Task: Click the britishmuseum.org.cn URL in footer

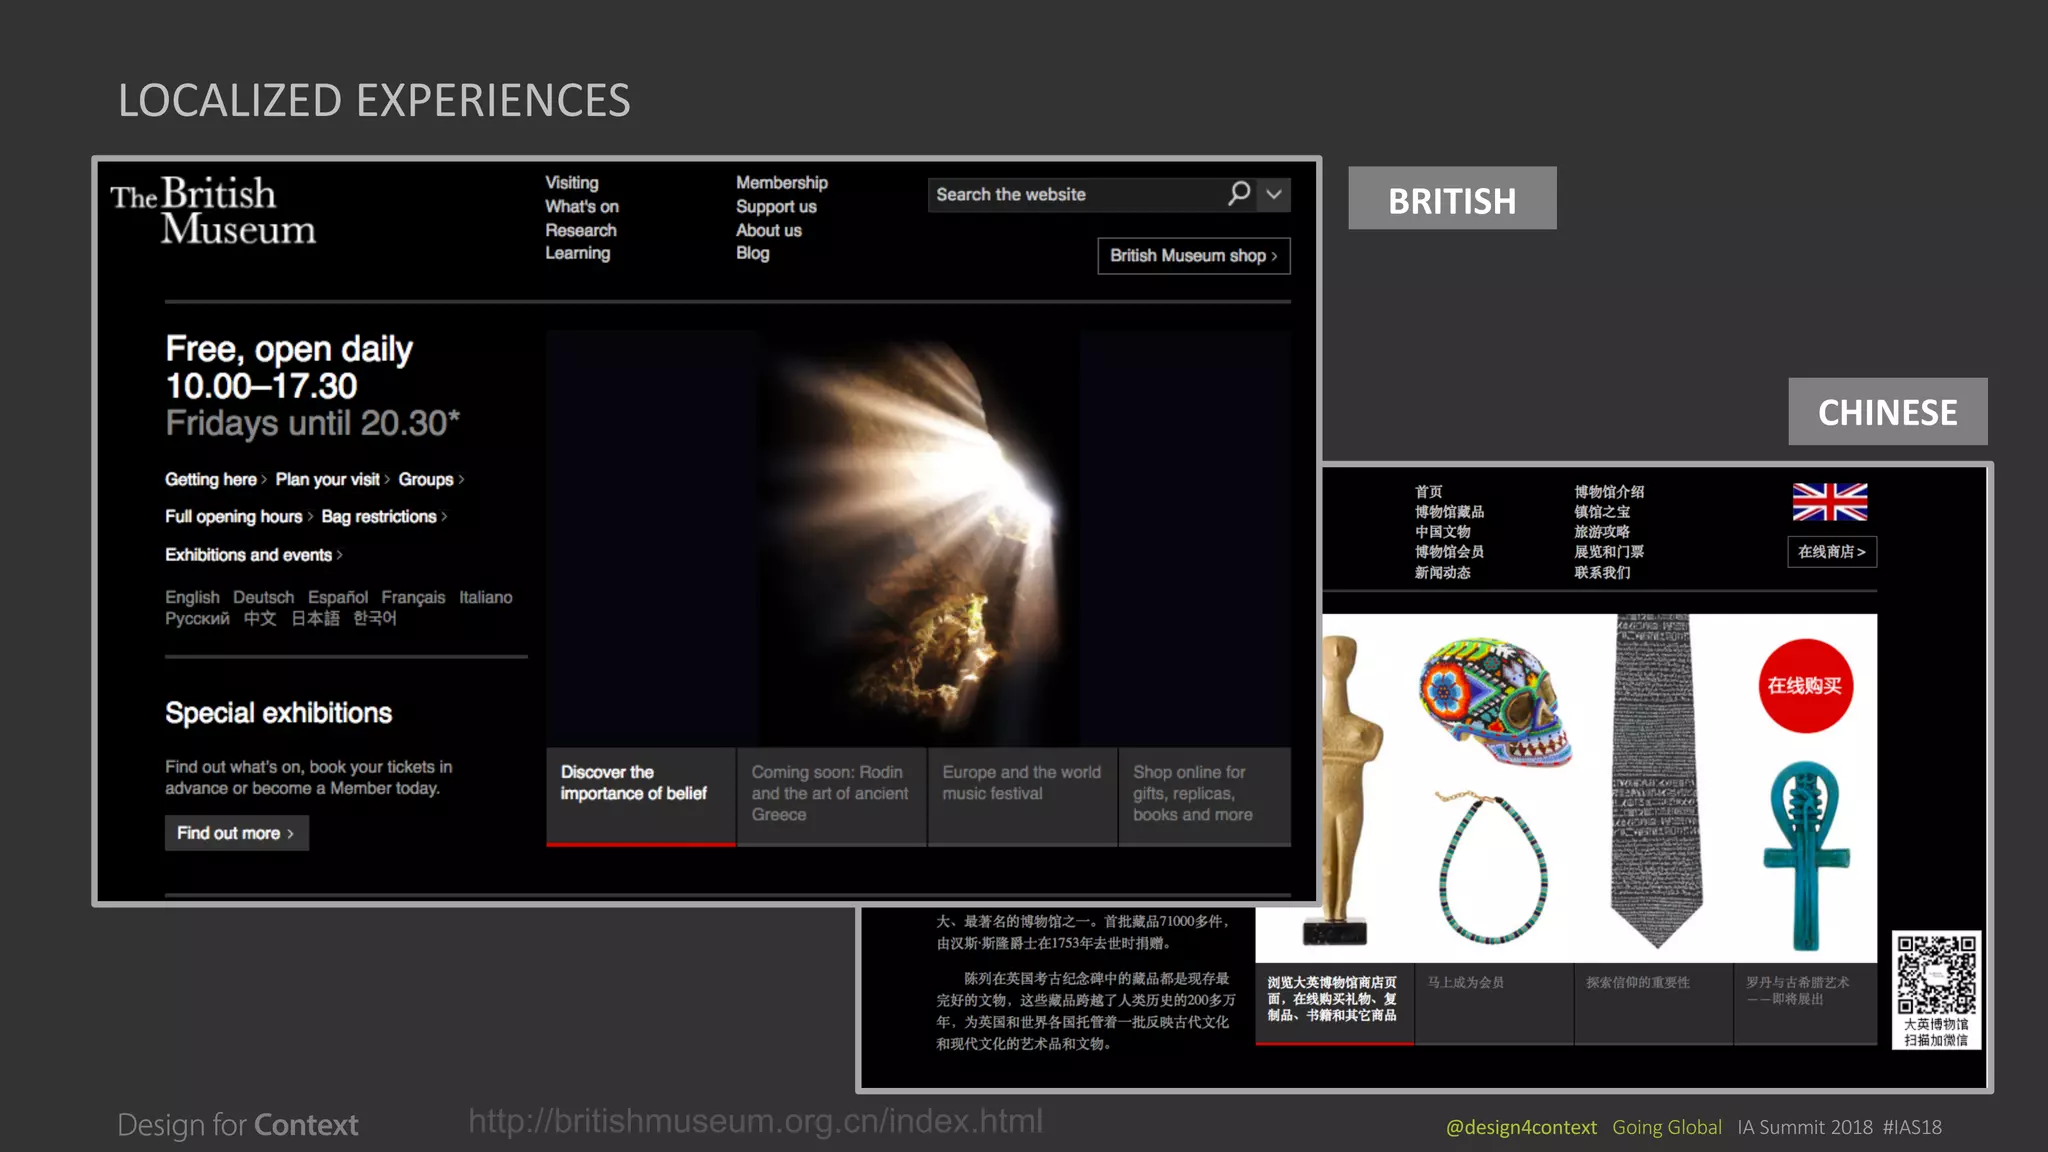Action: 756,1121
